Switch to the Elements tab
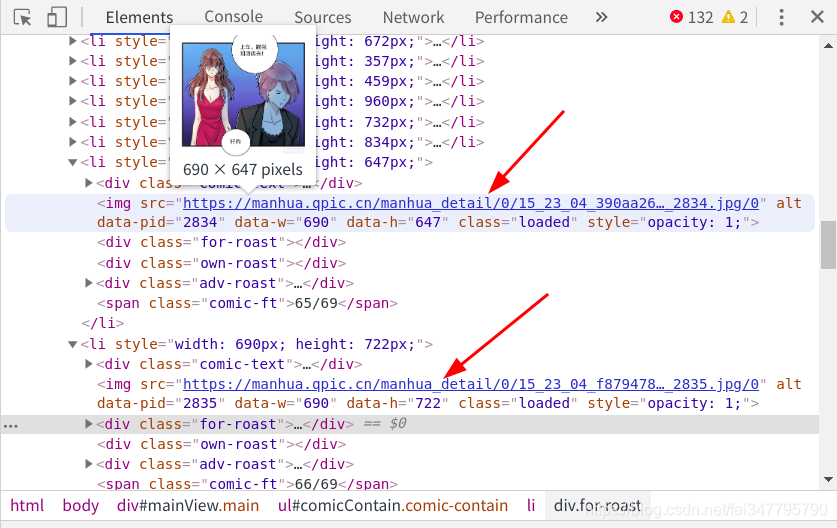 click(139, 17)
